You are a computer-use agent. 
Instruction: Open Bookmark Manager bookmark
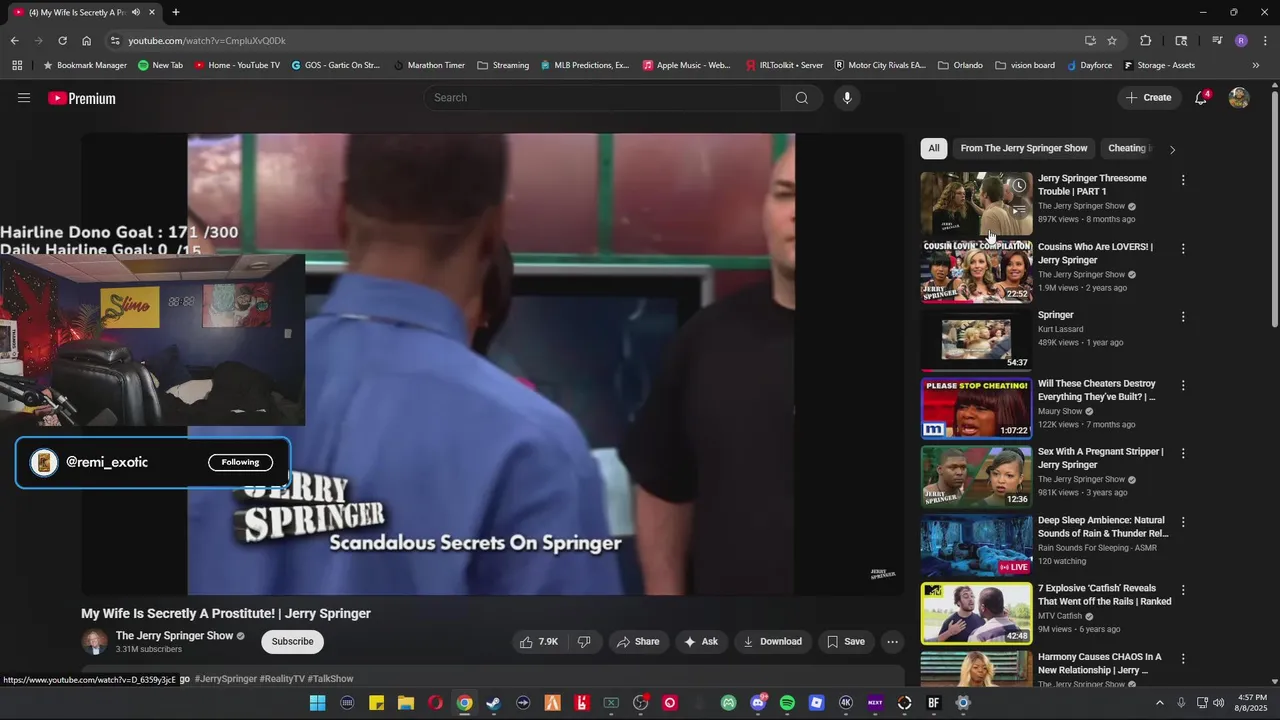pos(84,65)
